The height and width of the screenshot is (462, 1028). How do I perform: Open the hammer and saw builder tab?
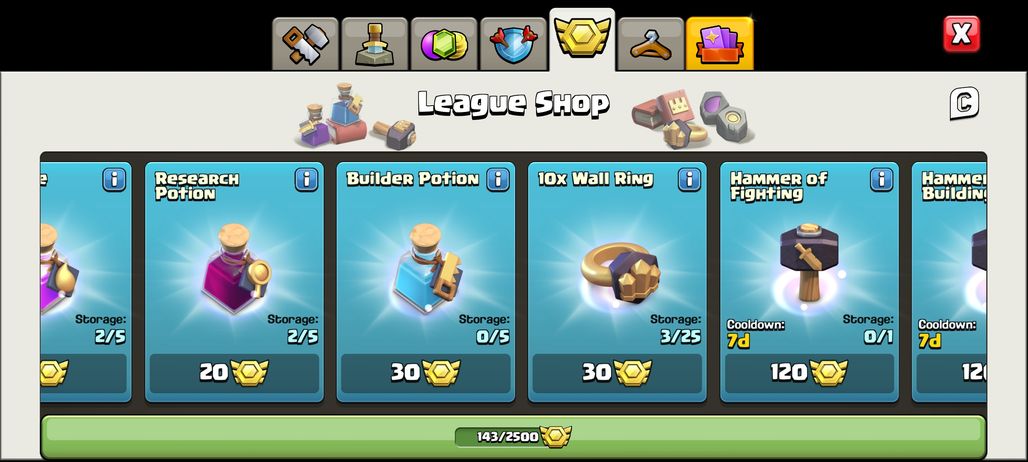pos(306,45)
